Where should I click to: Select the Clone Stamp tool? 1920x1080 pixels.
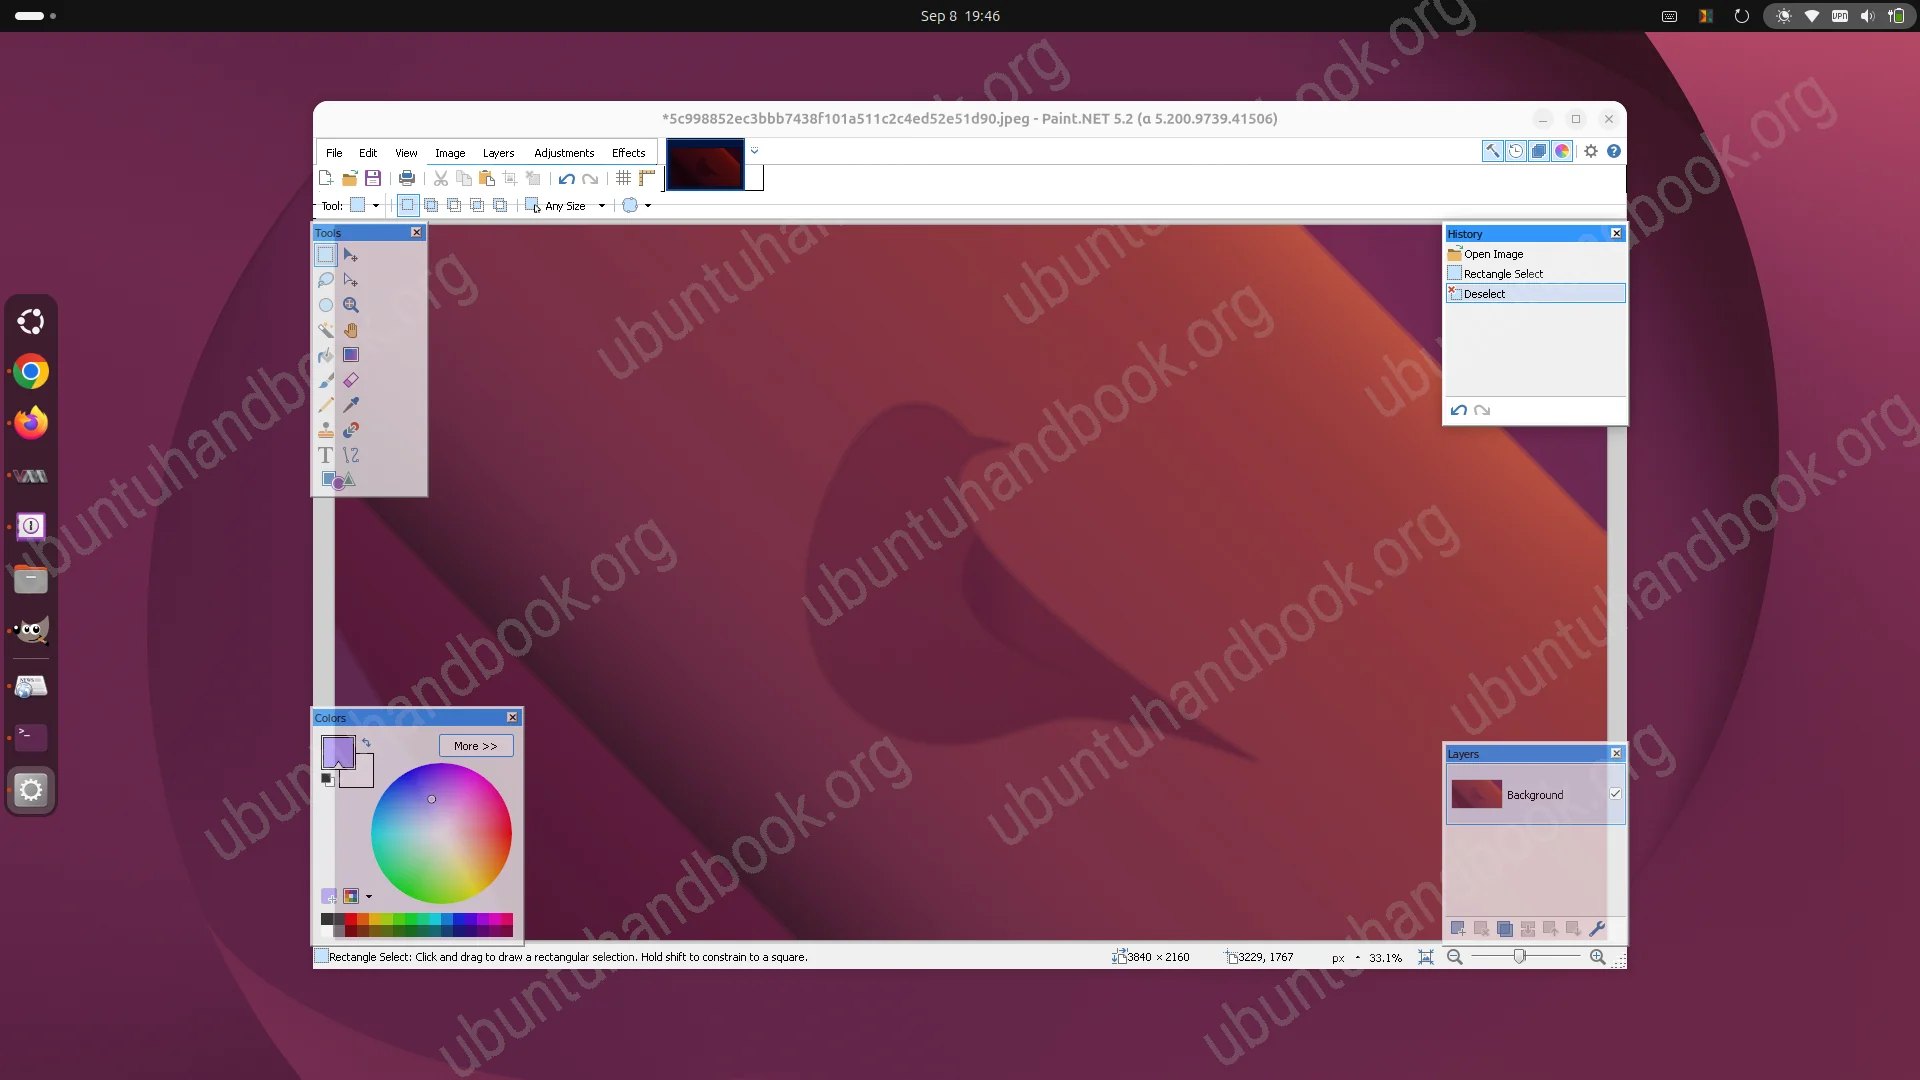pos(326,430)
